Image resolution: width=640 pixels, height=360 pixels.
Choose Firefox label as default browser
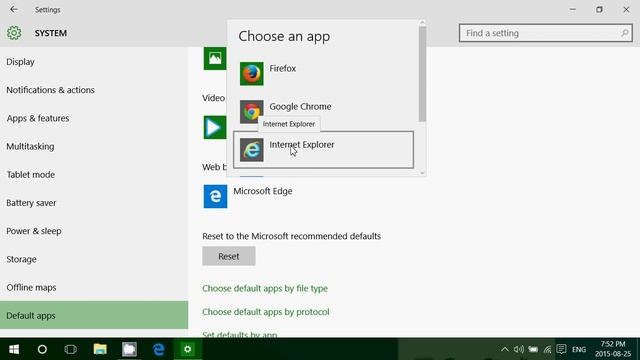click(x=282, y=68)
